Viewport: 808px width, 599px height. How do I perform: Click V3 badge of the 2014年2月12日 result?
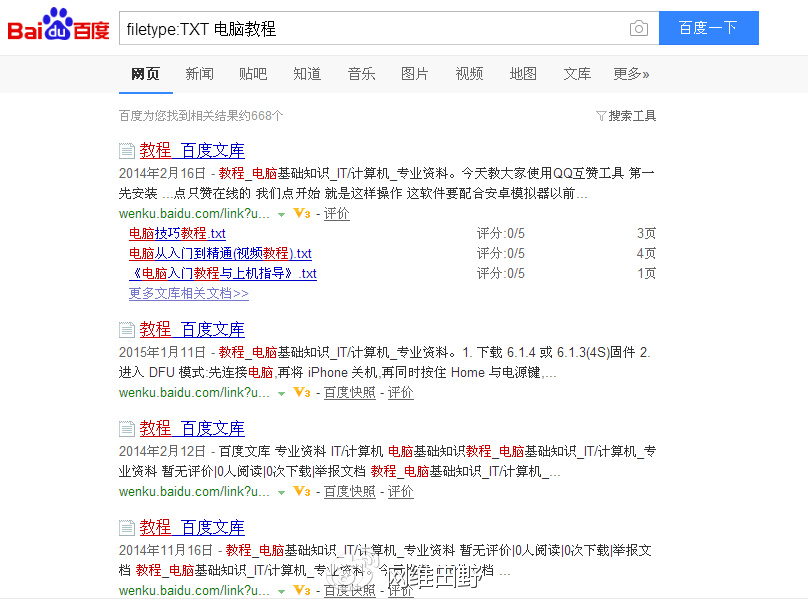(x=301, y=491)
